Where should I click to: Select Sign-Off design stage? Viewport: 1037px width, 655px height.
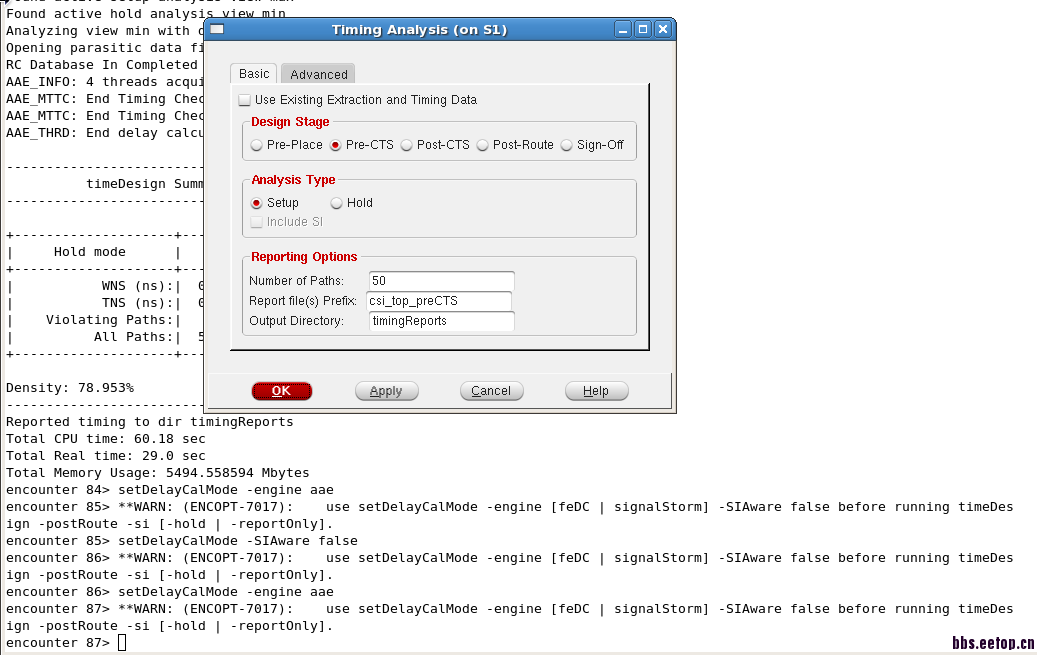(567, 145)
